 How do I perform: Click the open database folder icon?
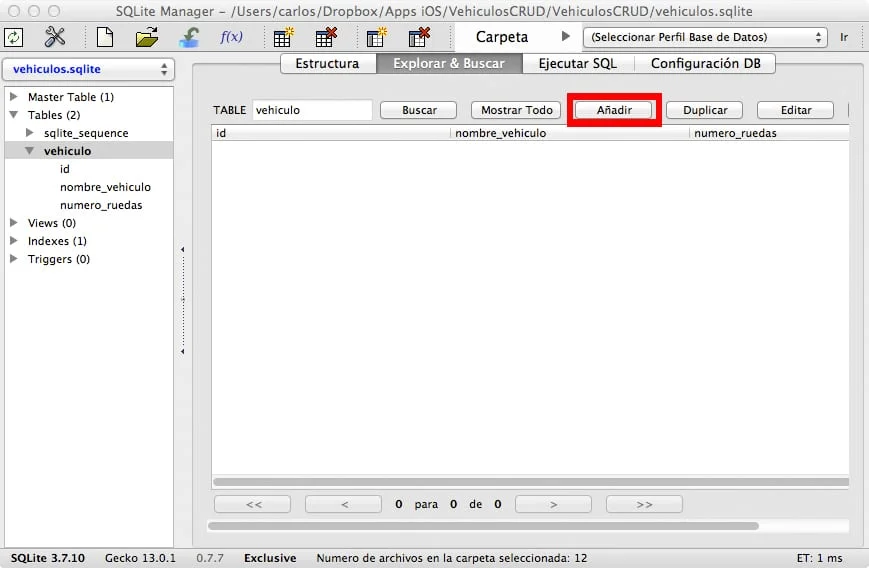coord(146,37)
